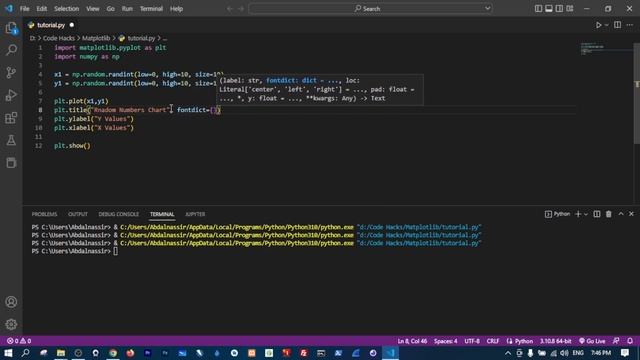
Task: Open Windows taskbar search
Action: click(x=25, y=353)
